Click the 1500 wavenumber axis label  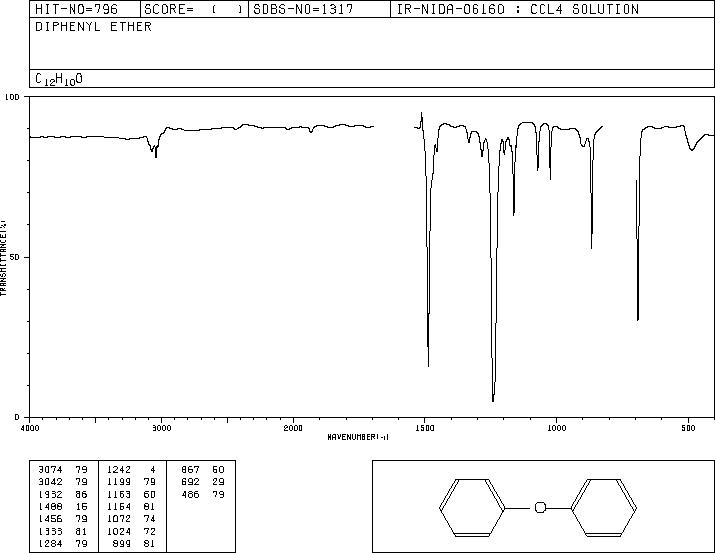pyautogui.click(x=425, y=428)
